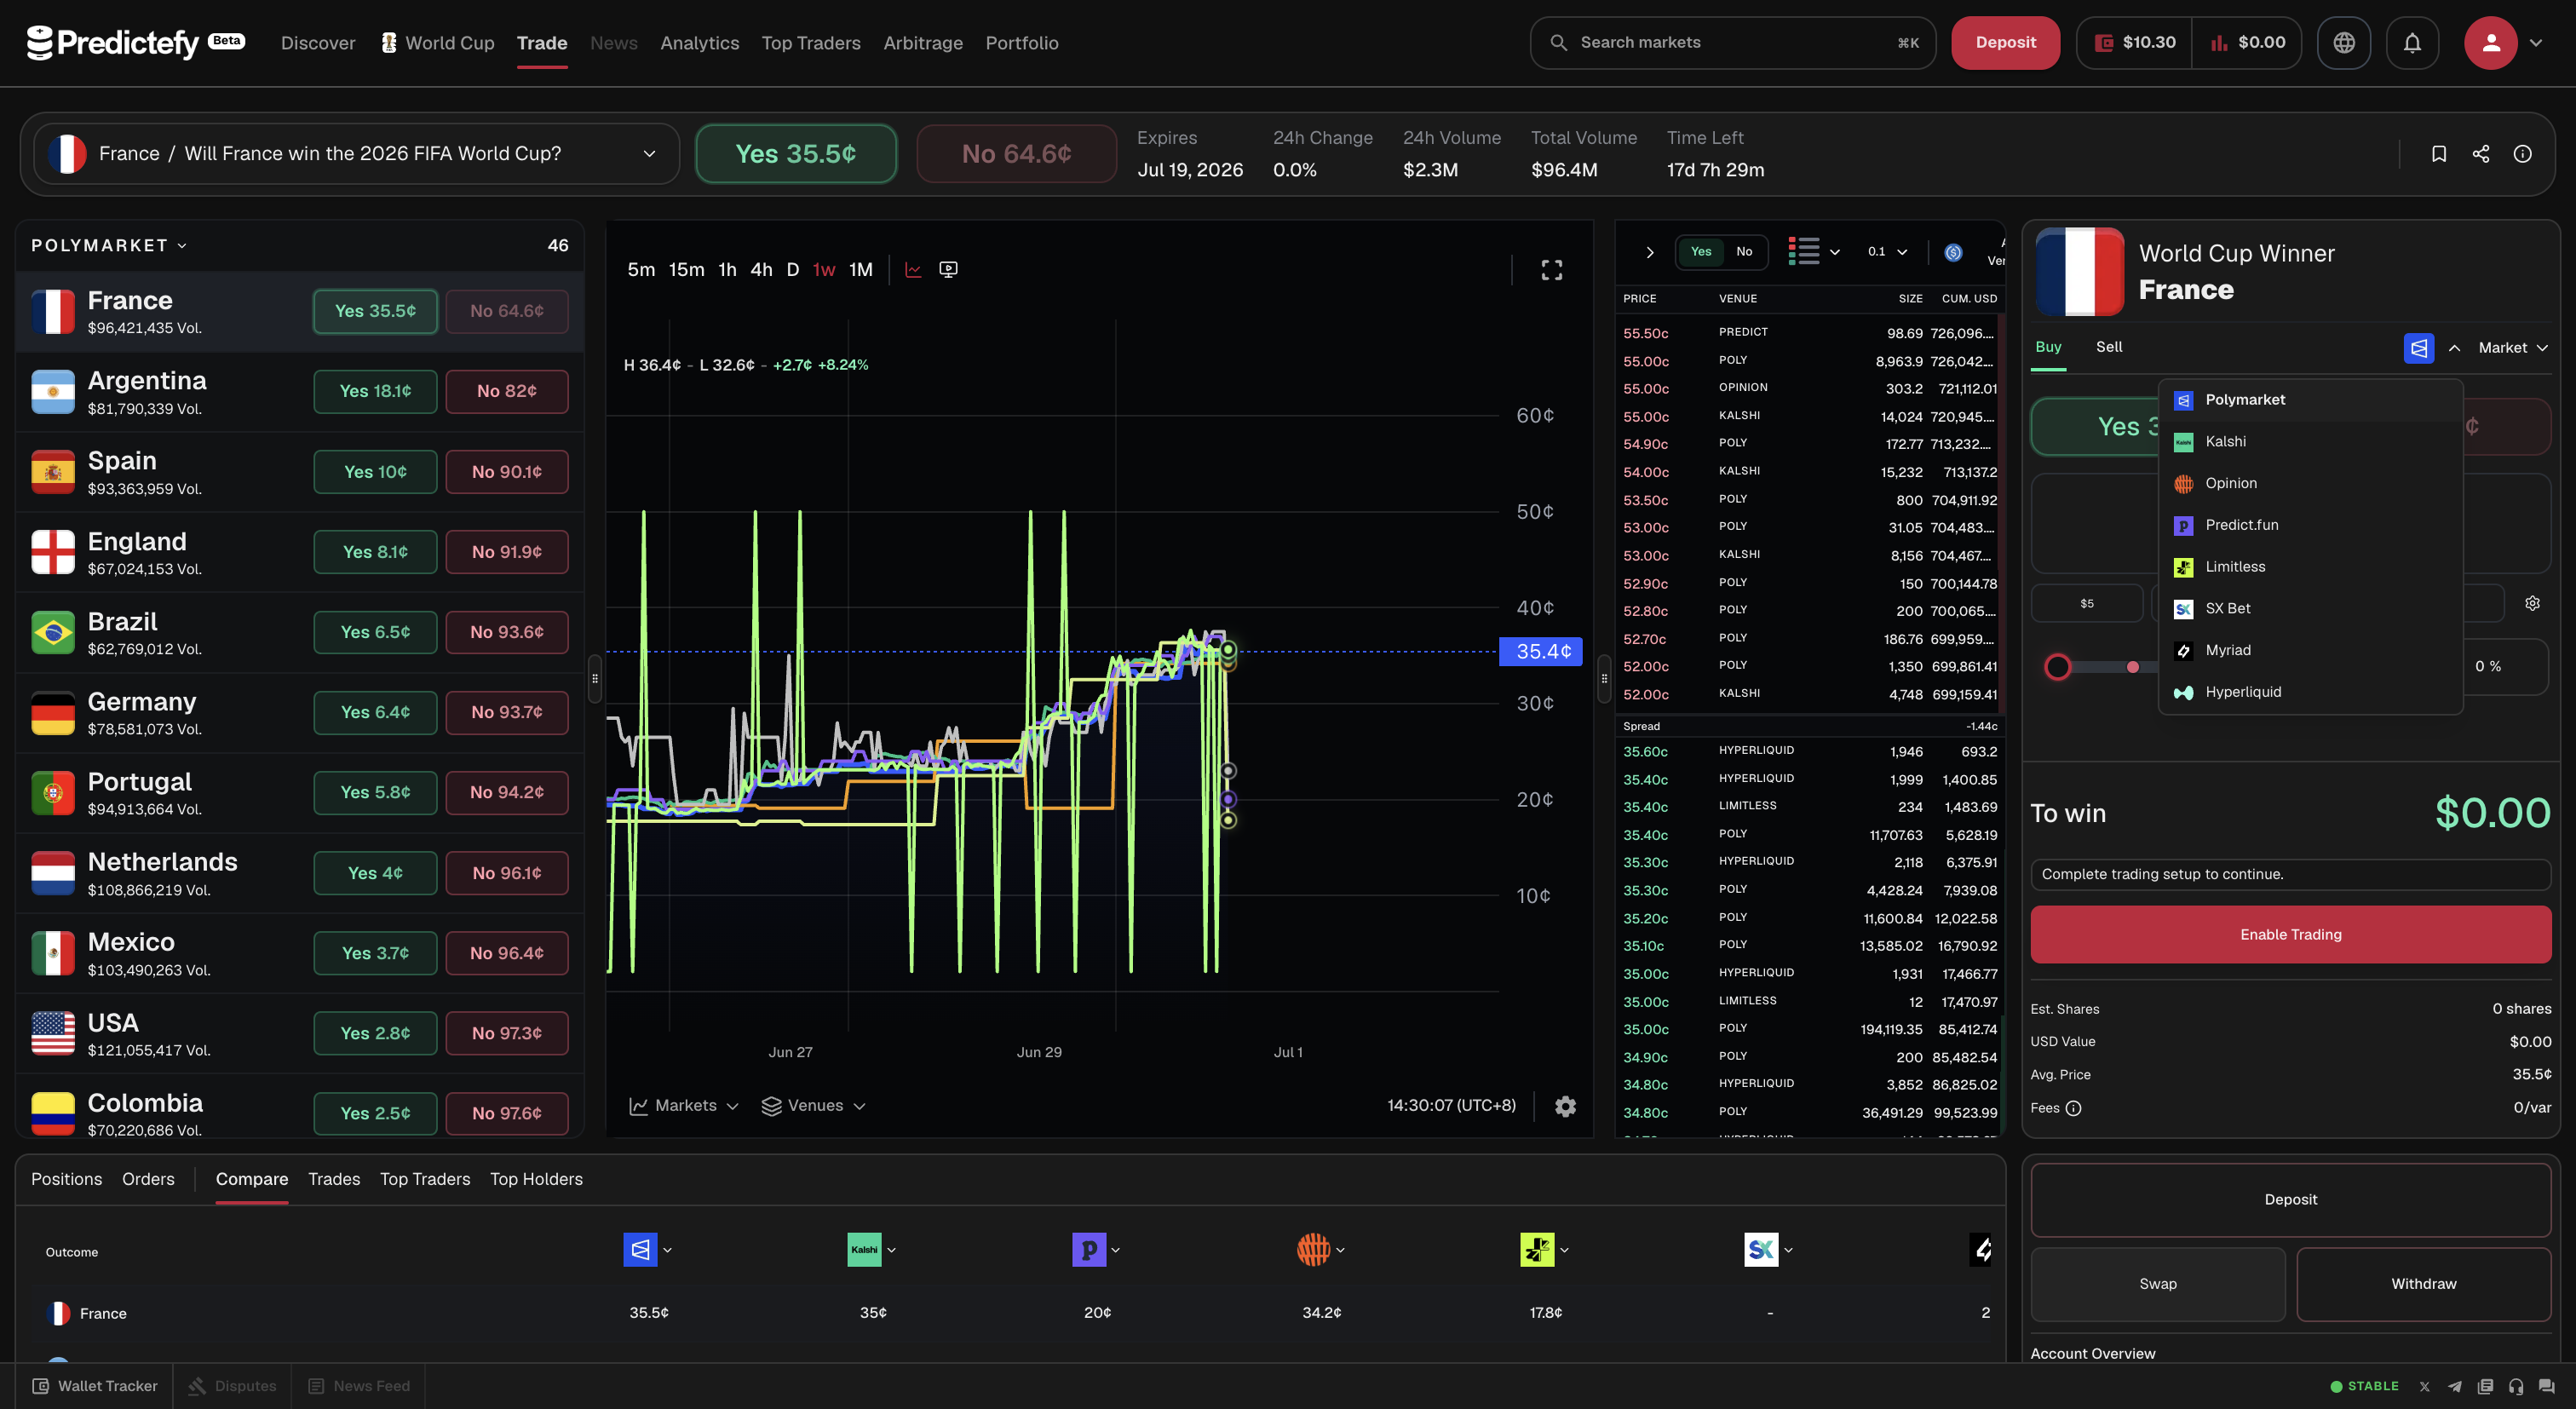The height and width of the screenshot is (1409, 2576).
Task: Switch order book to No side
Action: pos(1743,252)
